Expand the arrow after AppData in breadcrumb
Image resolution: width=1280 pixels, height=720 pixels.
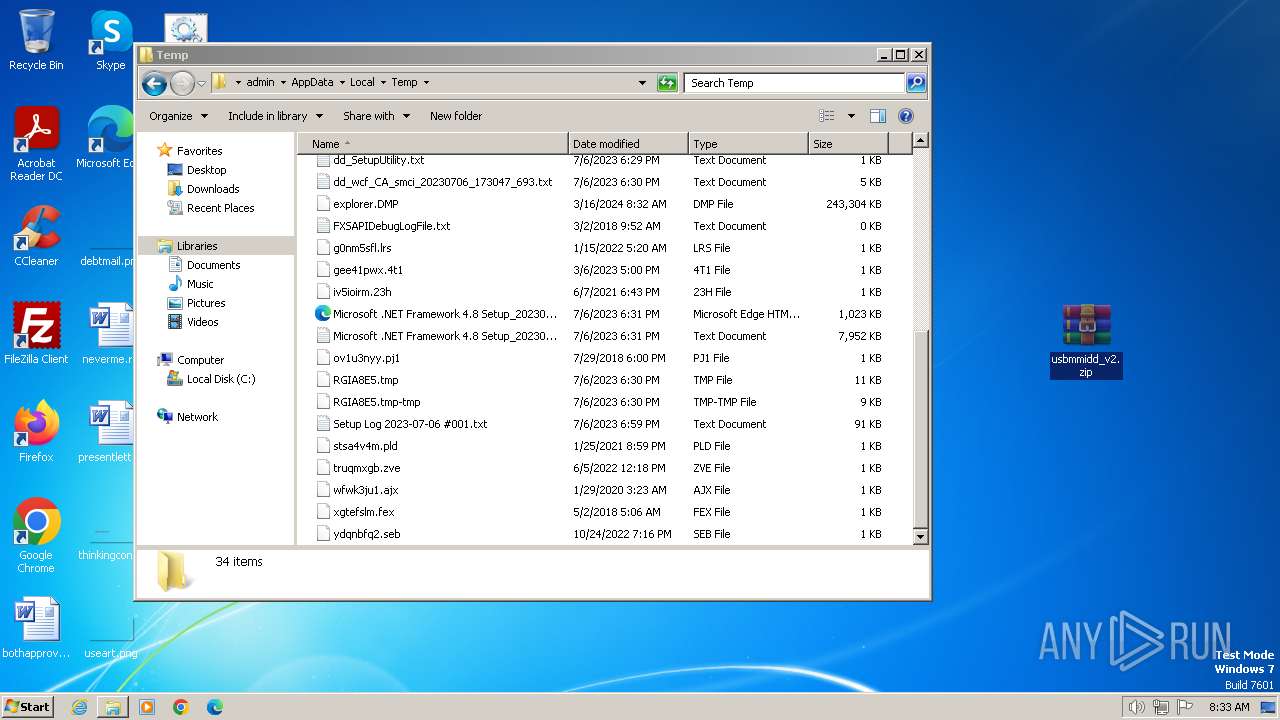point(341,83)
